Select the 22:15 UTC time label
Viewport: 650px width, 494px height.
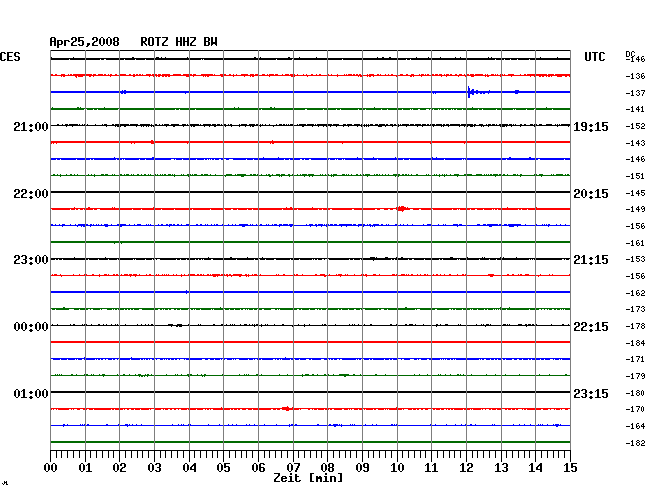pos(591,327)
